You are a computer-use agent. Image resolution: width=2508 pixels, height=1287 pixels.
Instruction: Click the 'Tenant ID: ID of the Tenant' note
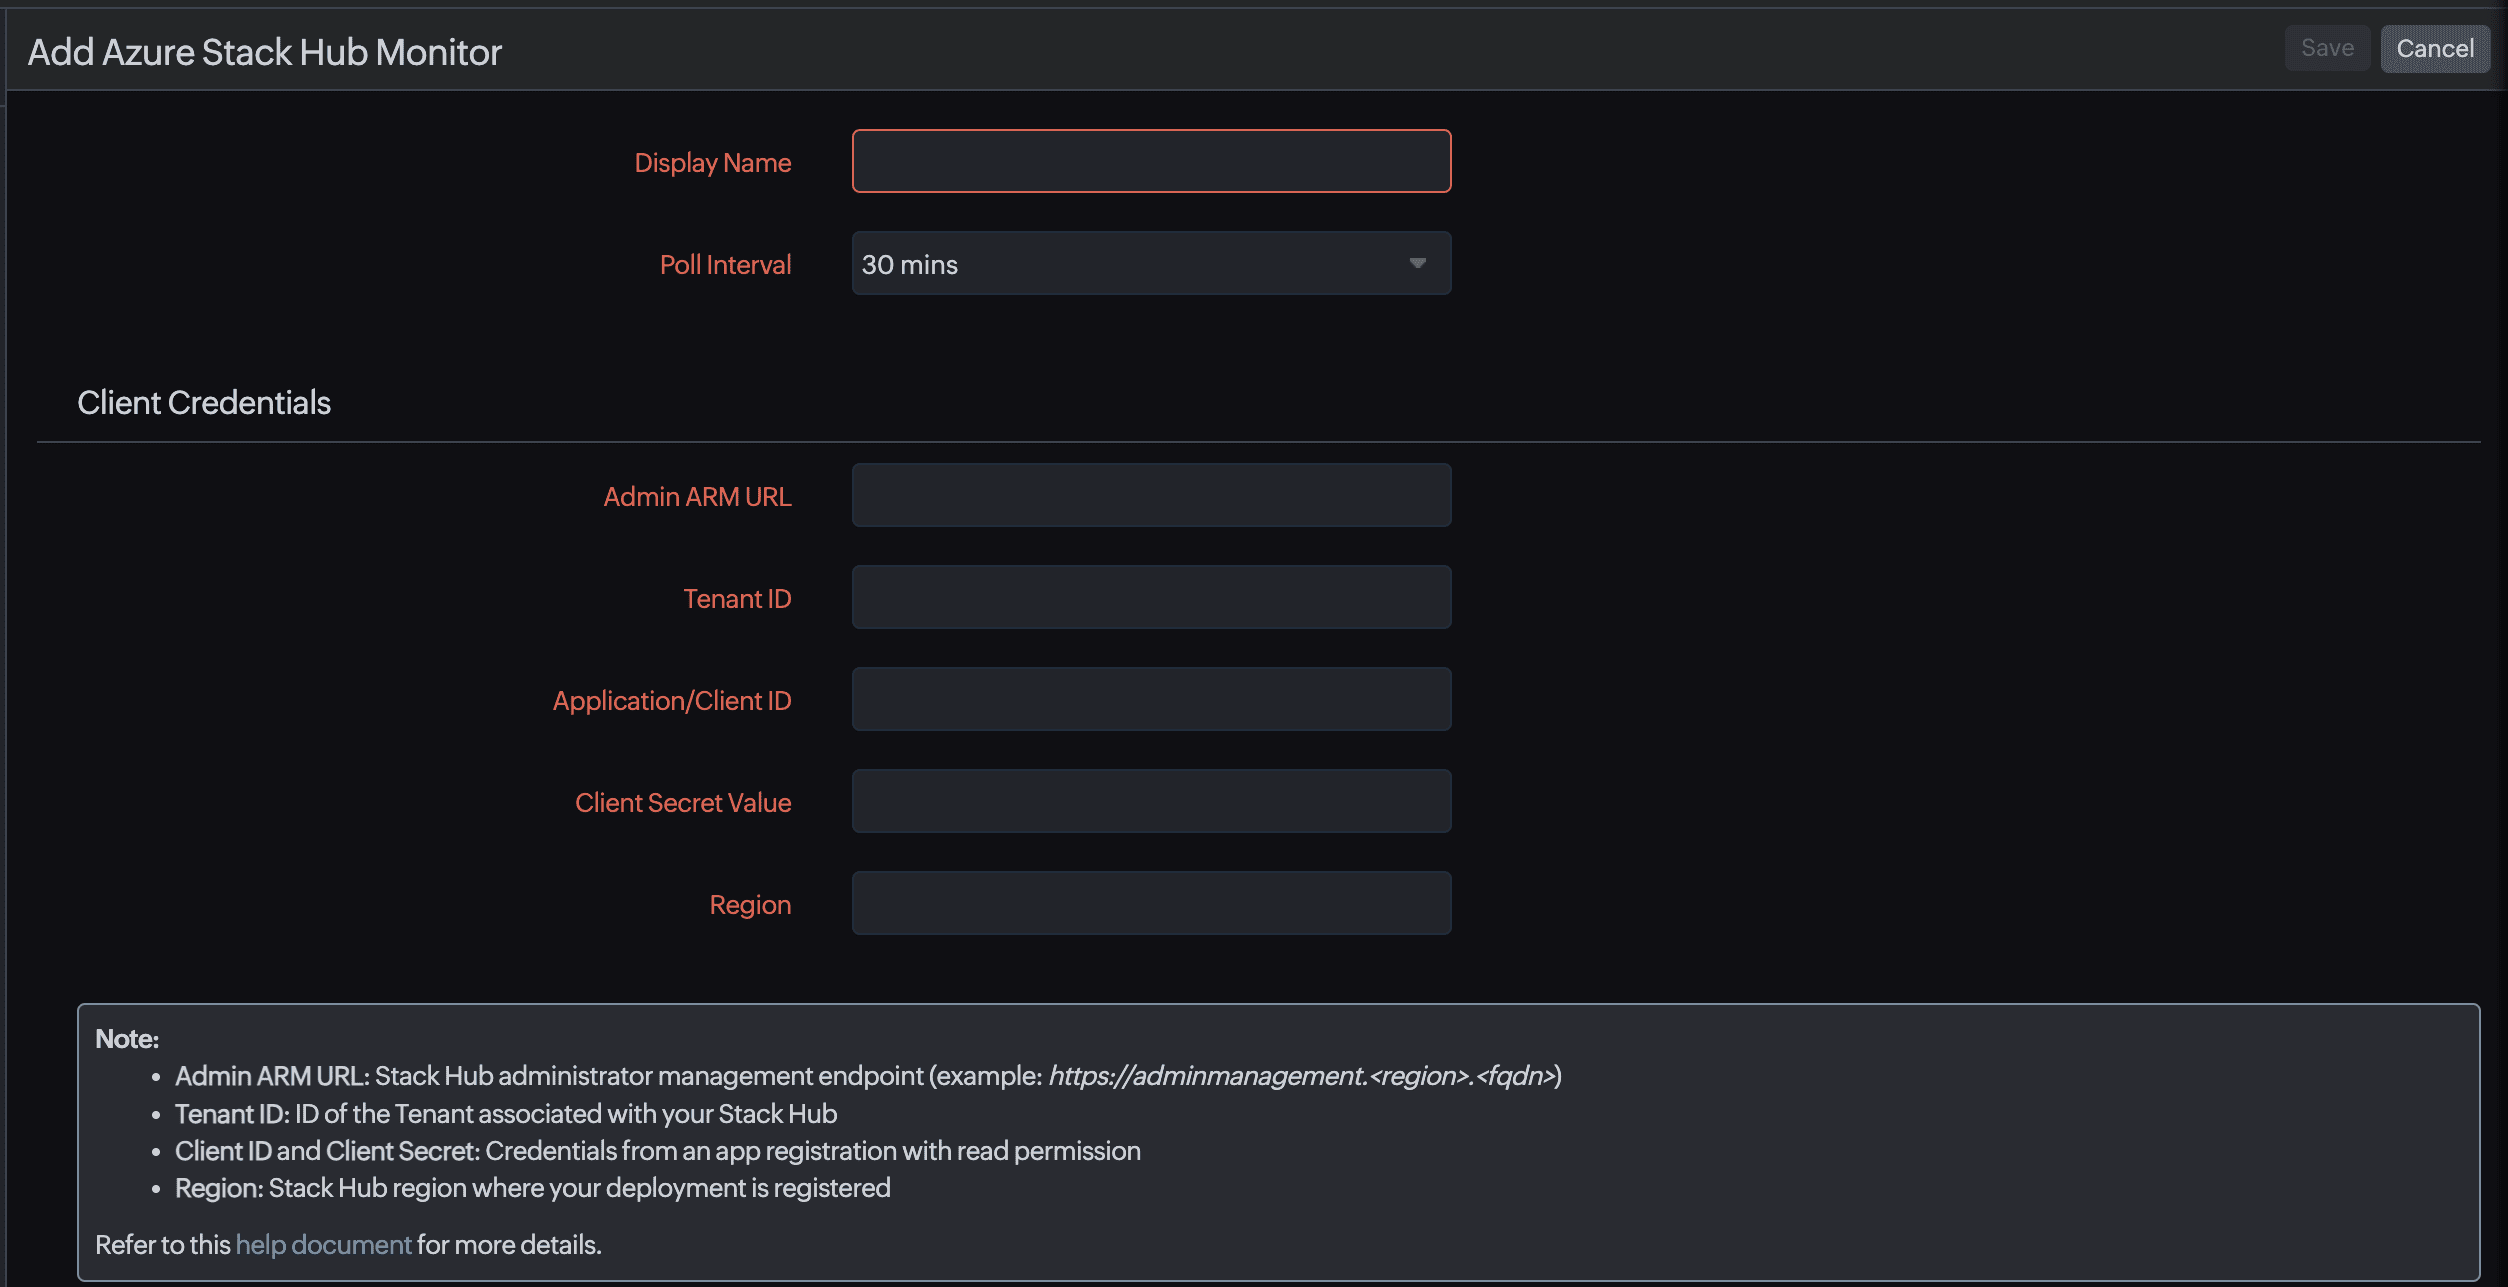tap(506, 1114)
